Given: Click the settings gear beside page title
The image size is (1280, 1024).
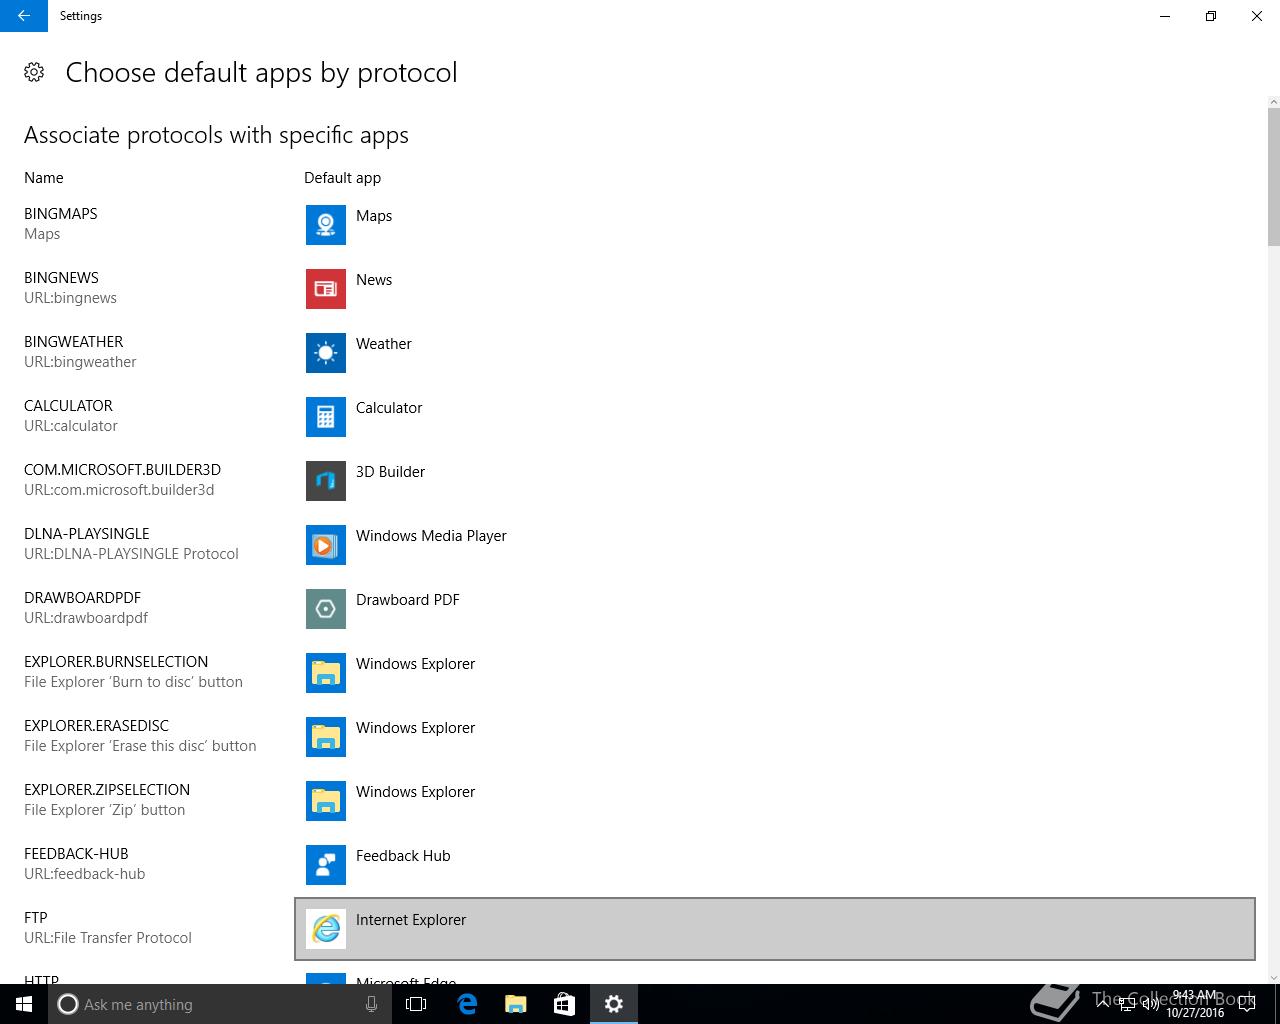Looking at the screenshot, I should [x=34, y=72].
